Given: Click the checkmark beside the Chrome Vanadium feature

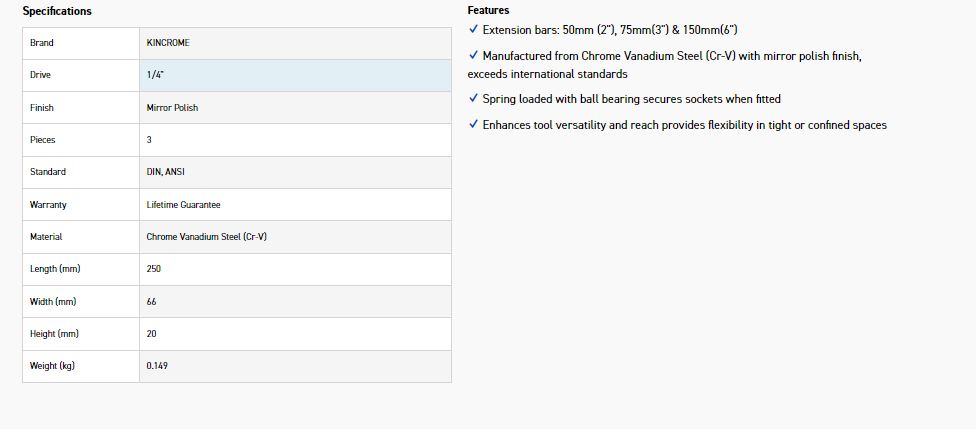Looking at the screenshot, I should click(473, 56).
